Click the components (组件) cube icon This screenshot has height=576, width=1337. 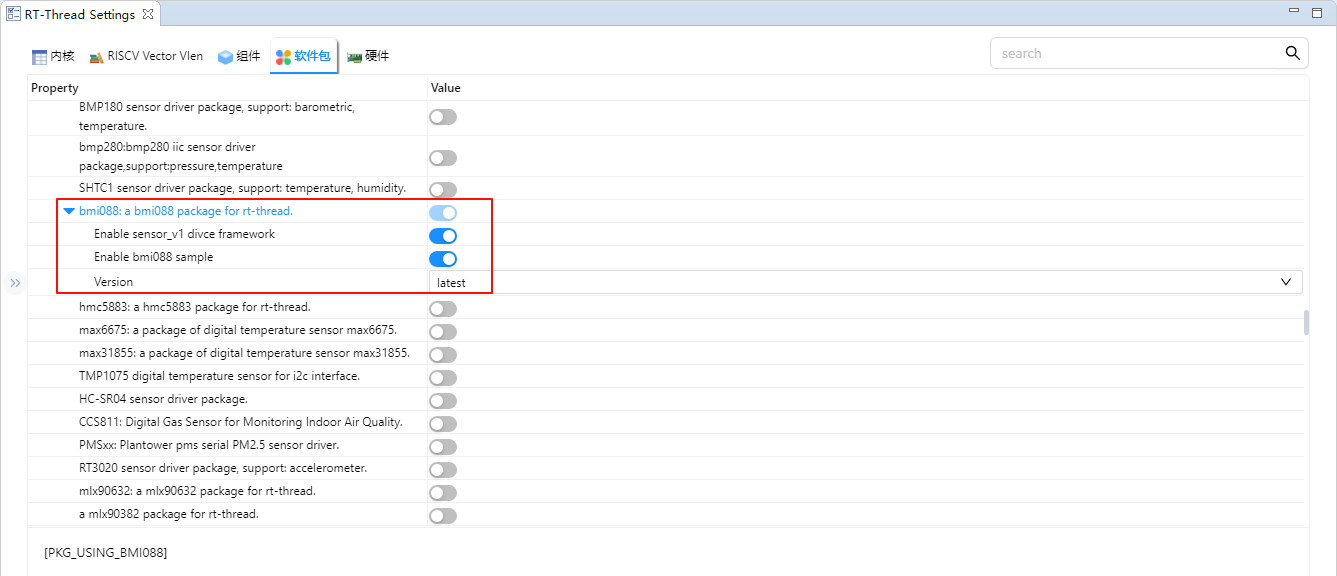[225, 57]
